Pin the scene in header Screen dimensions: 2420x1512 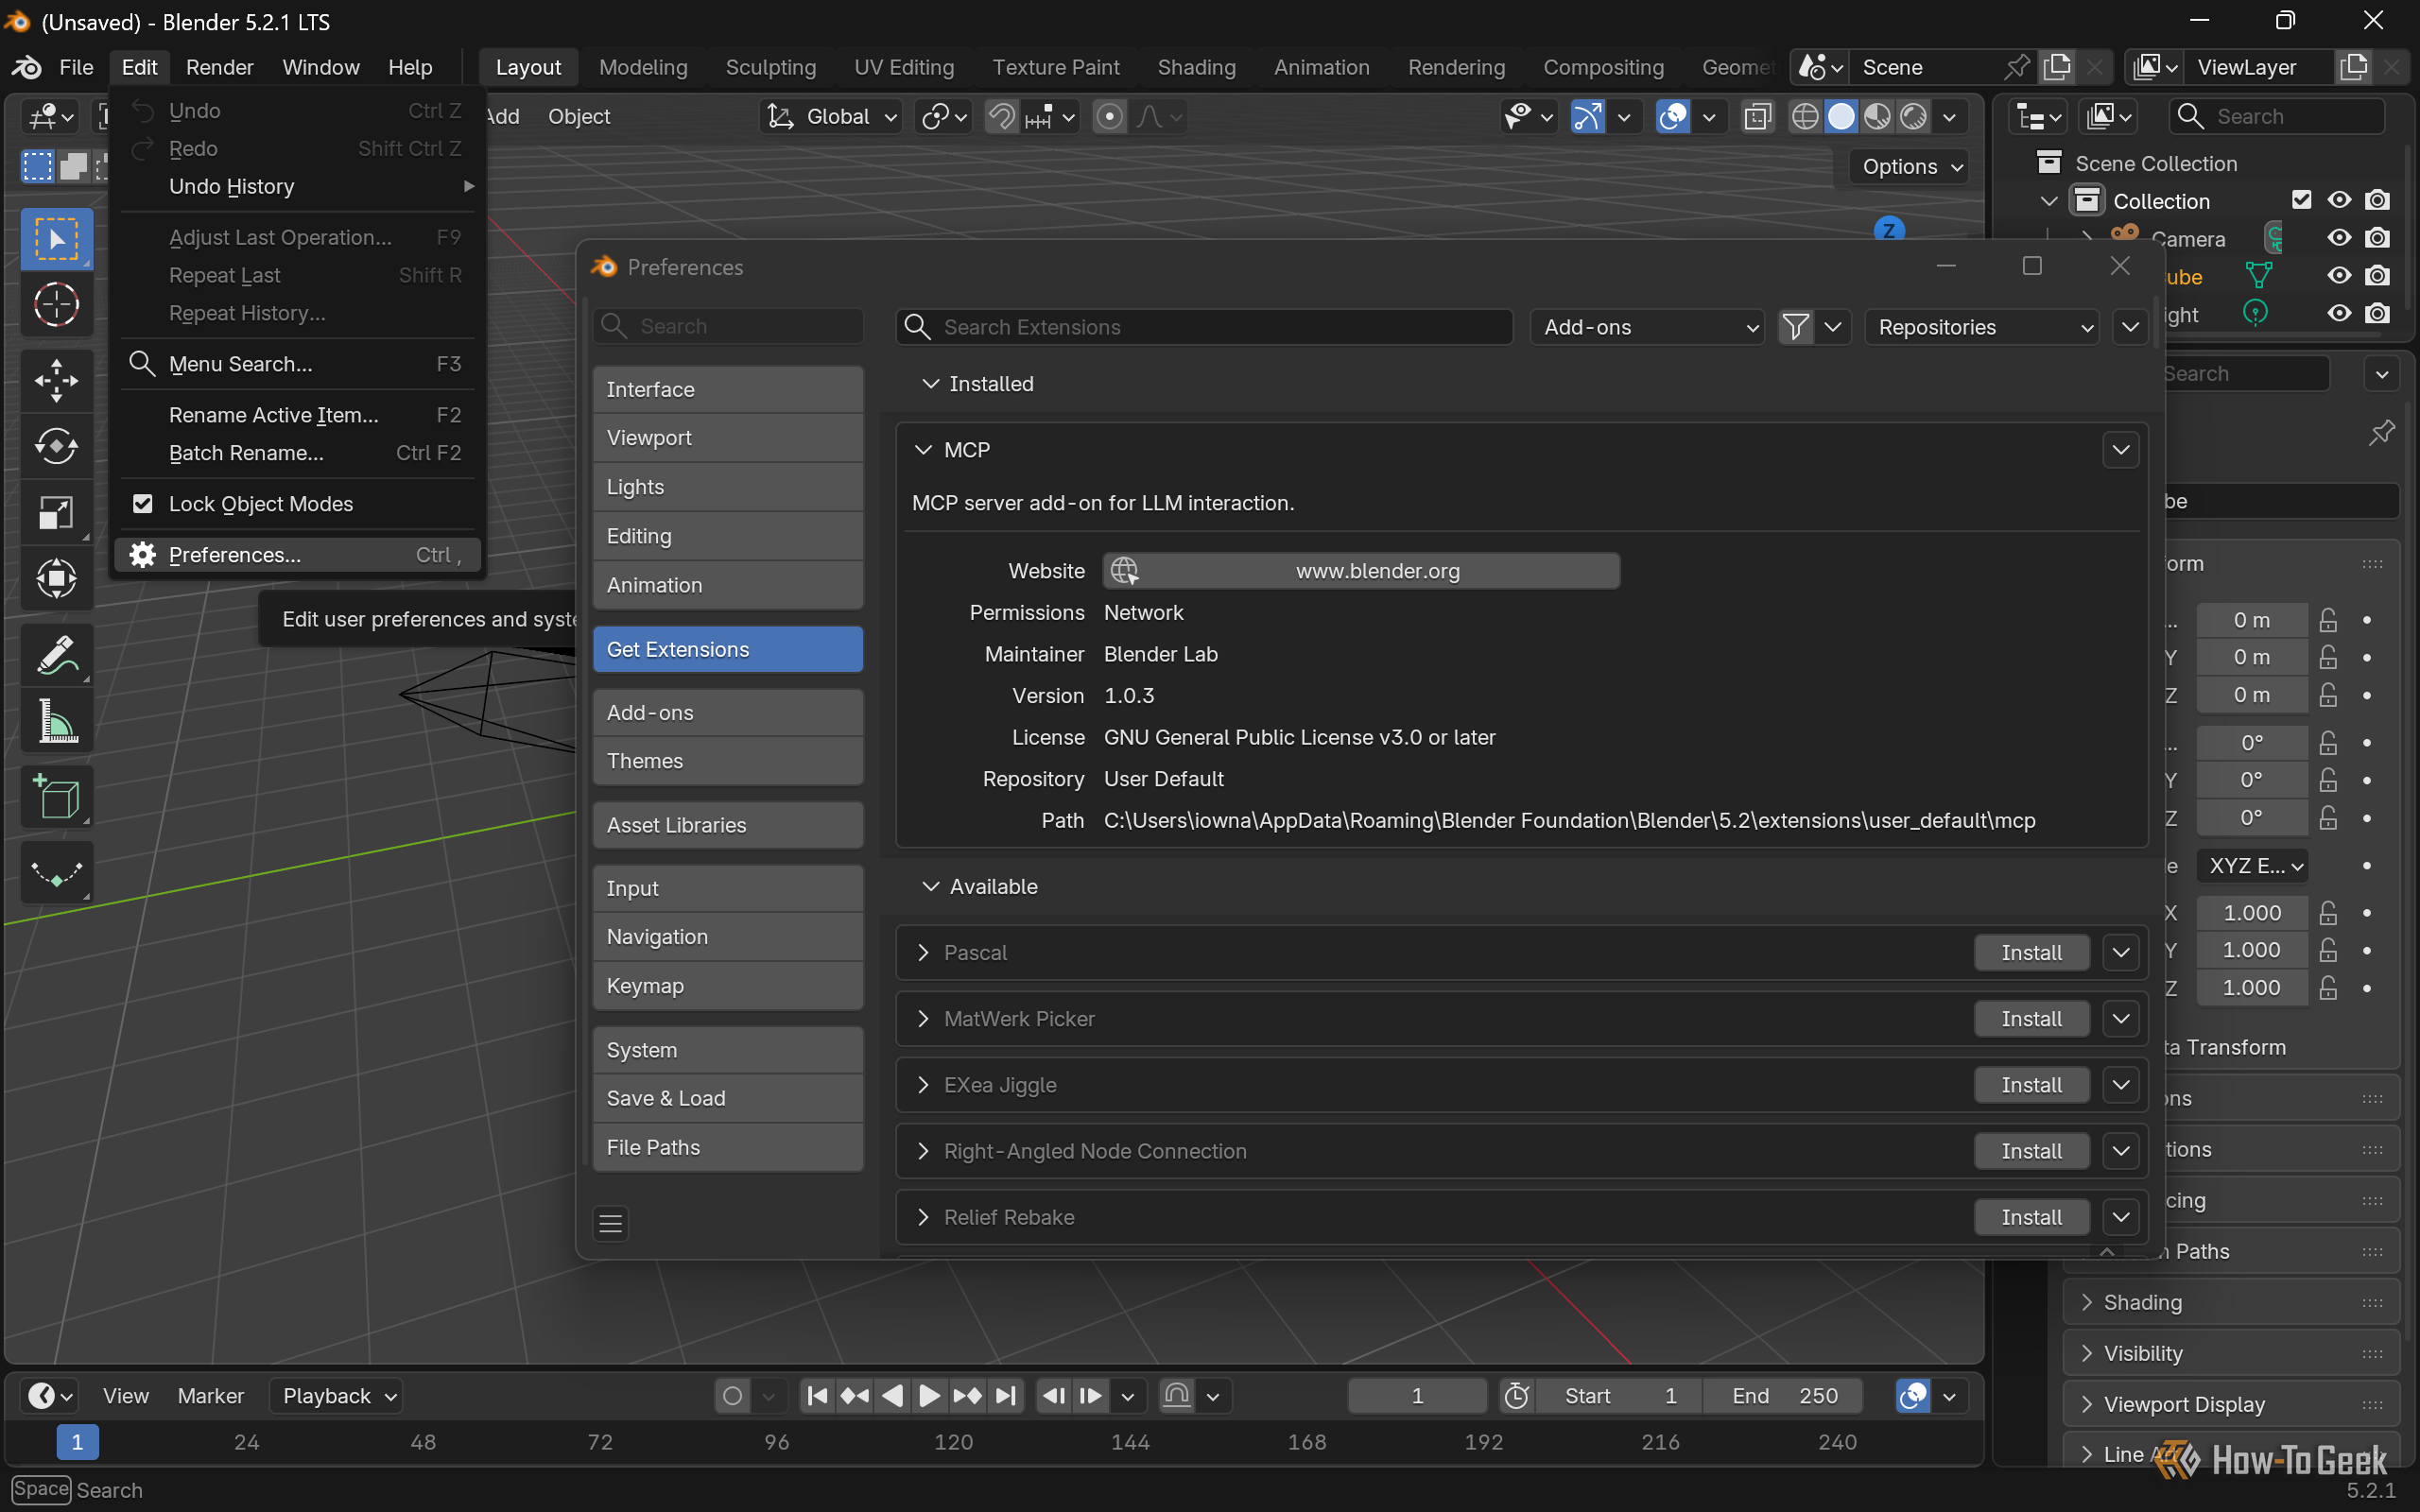coord(2017,67)
